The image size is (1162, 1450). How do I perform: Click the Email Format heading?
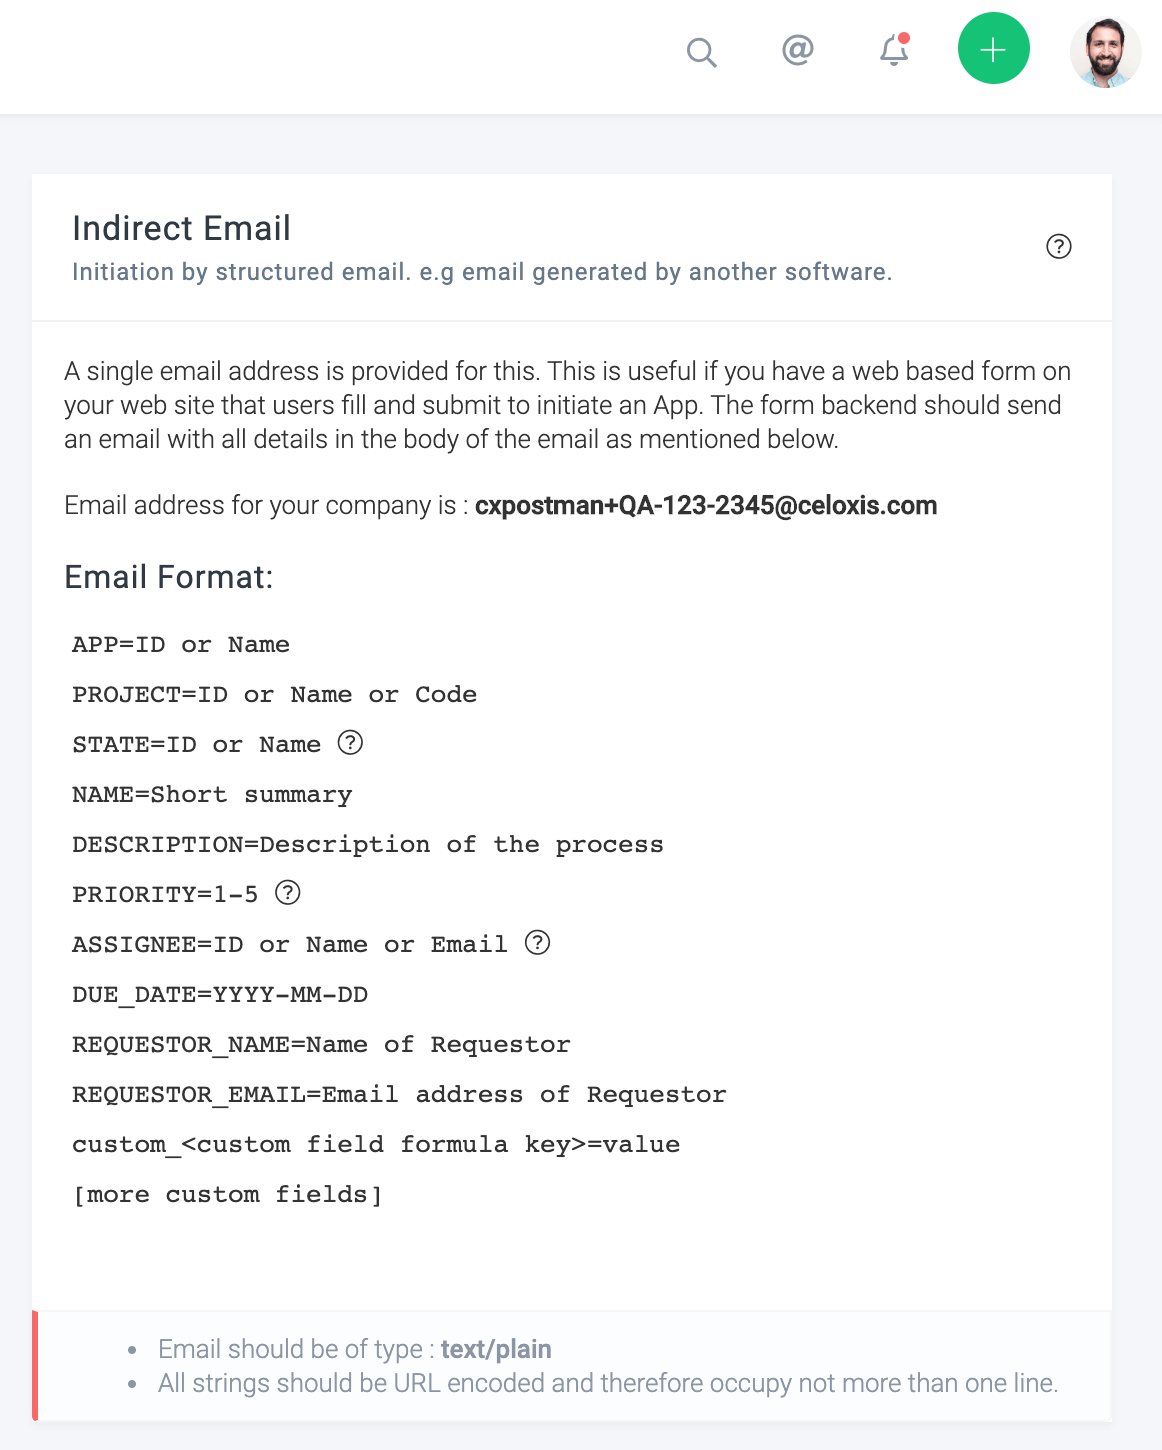[x=168, y=577]
